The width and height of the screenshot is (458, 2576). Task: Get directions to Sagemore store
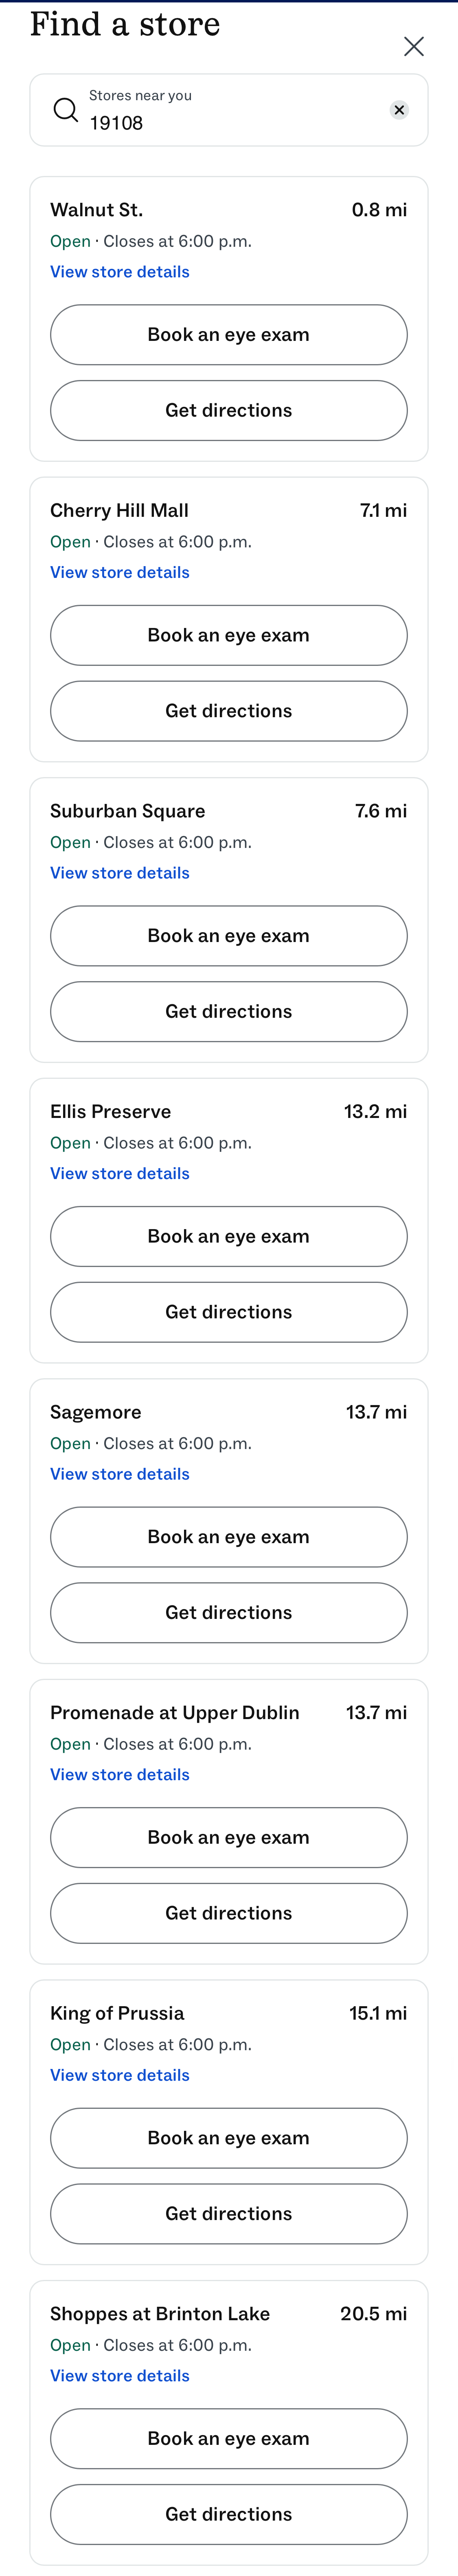(228, 1612)
